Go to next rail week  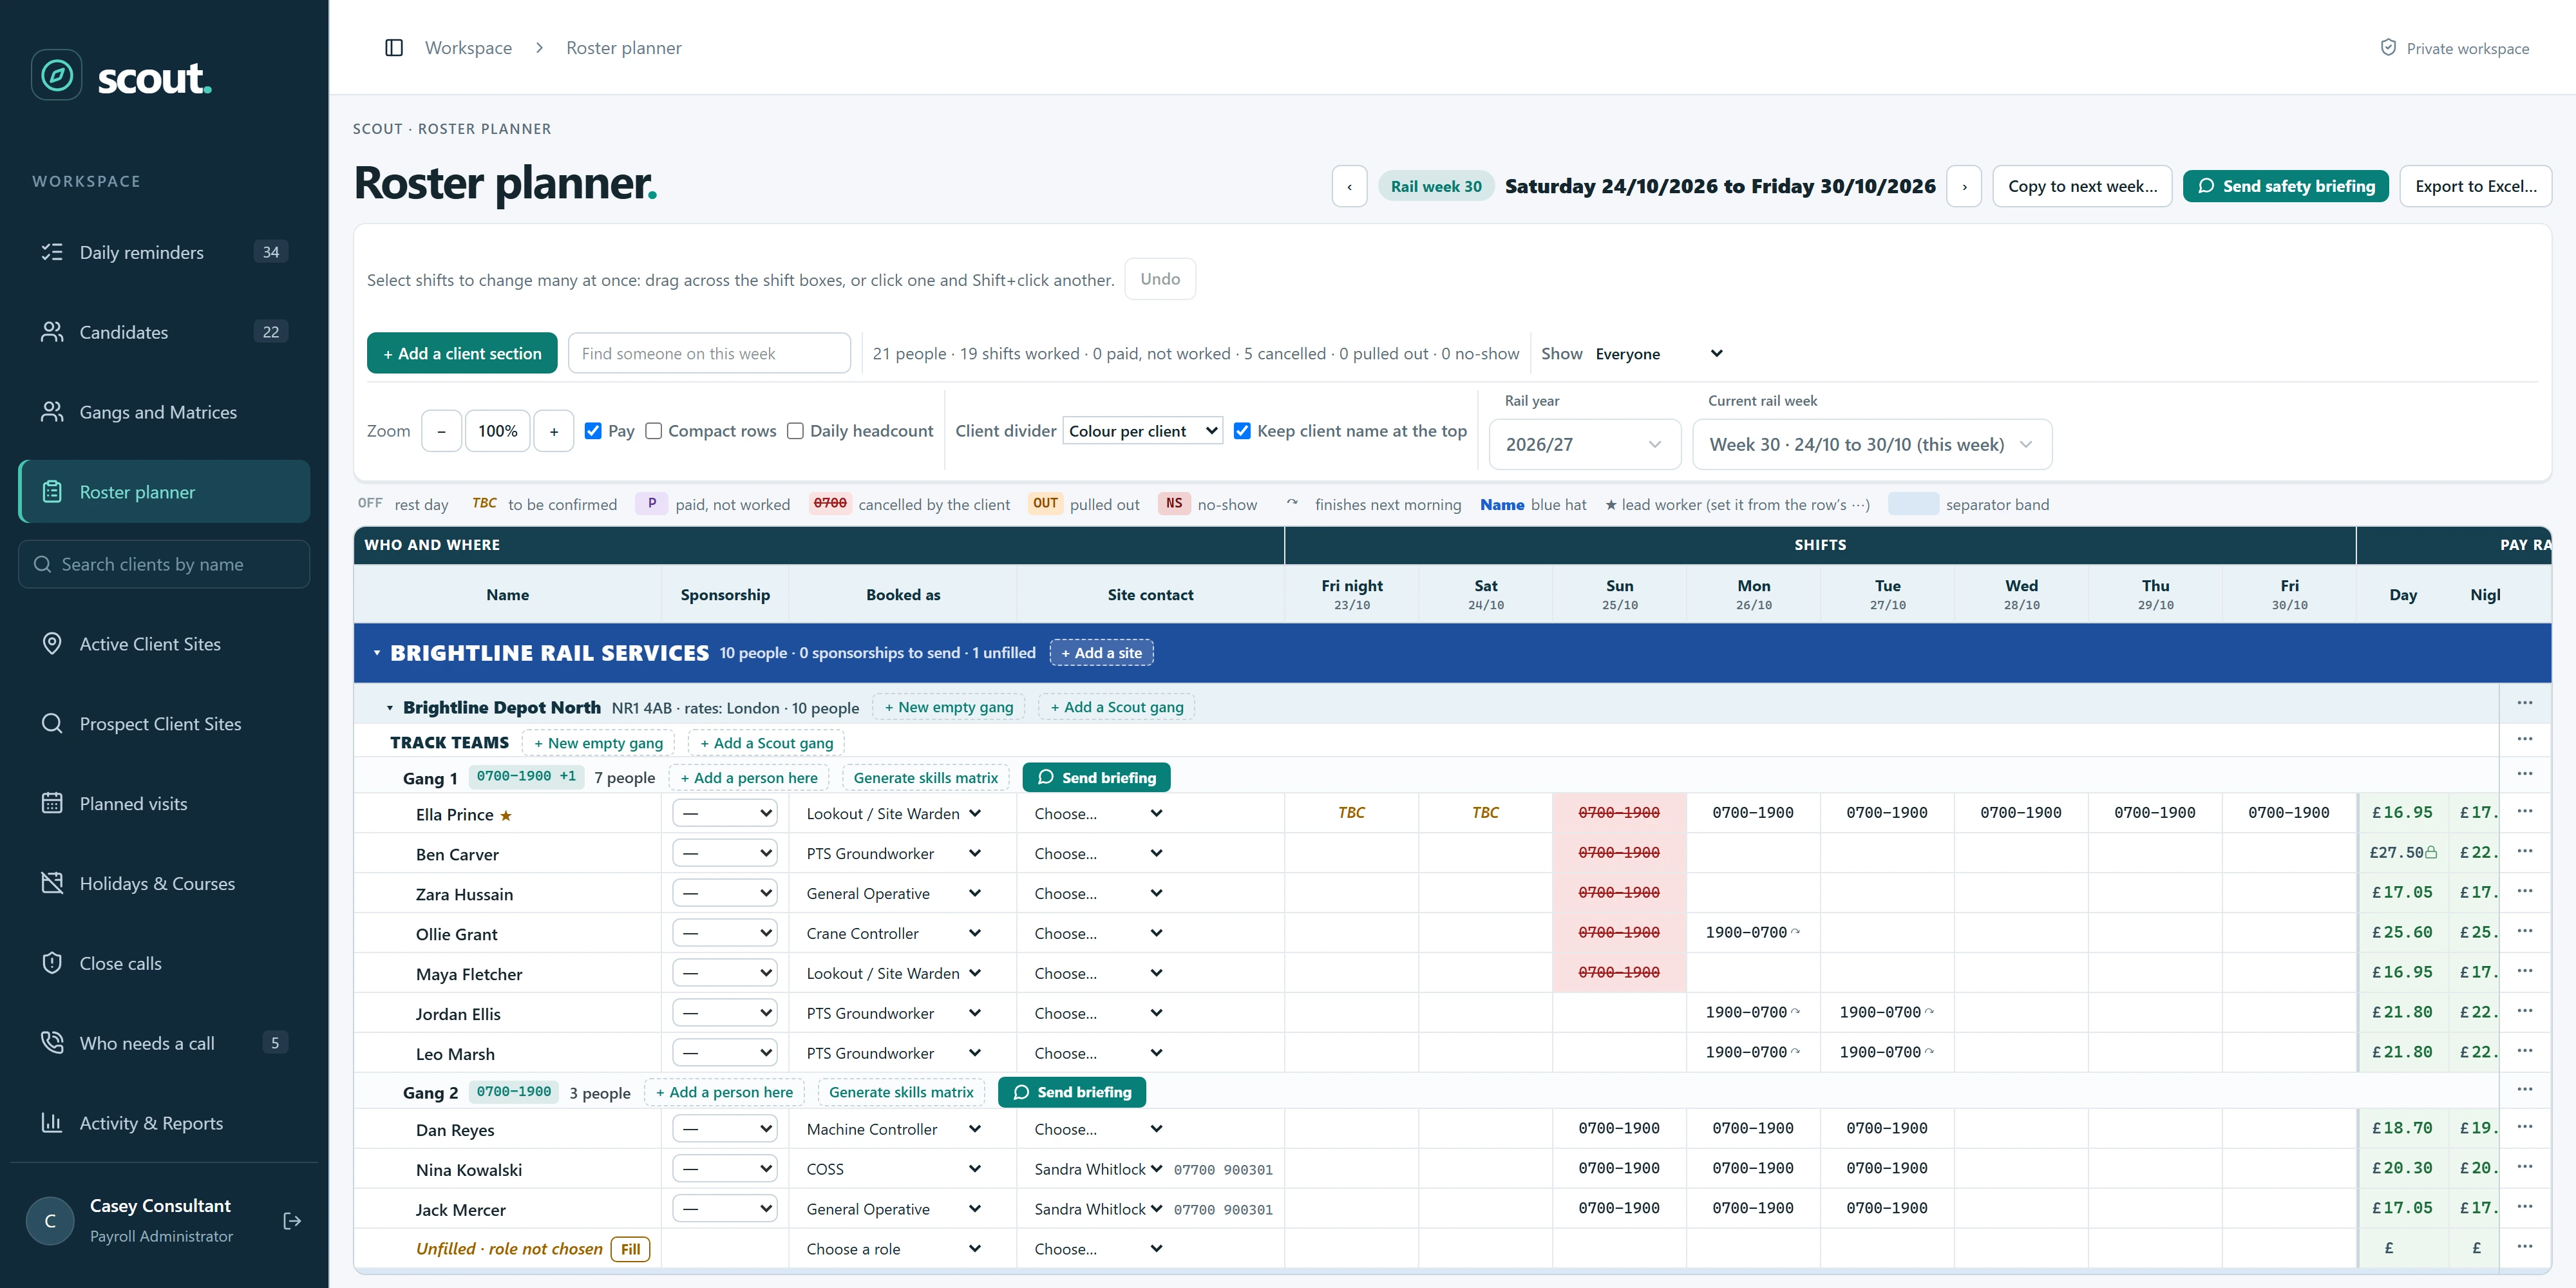[1964, 187]
